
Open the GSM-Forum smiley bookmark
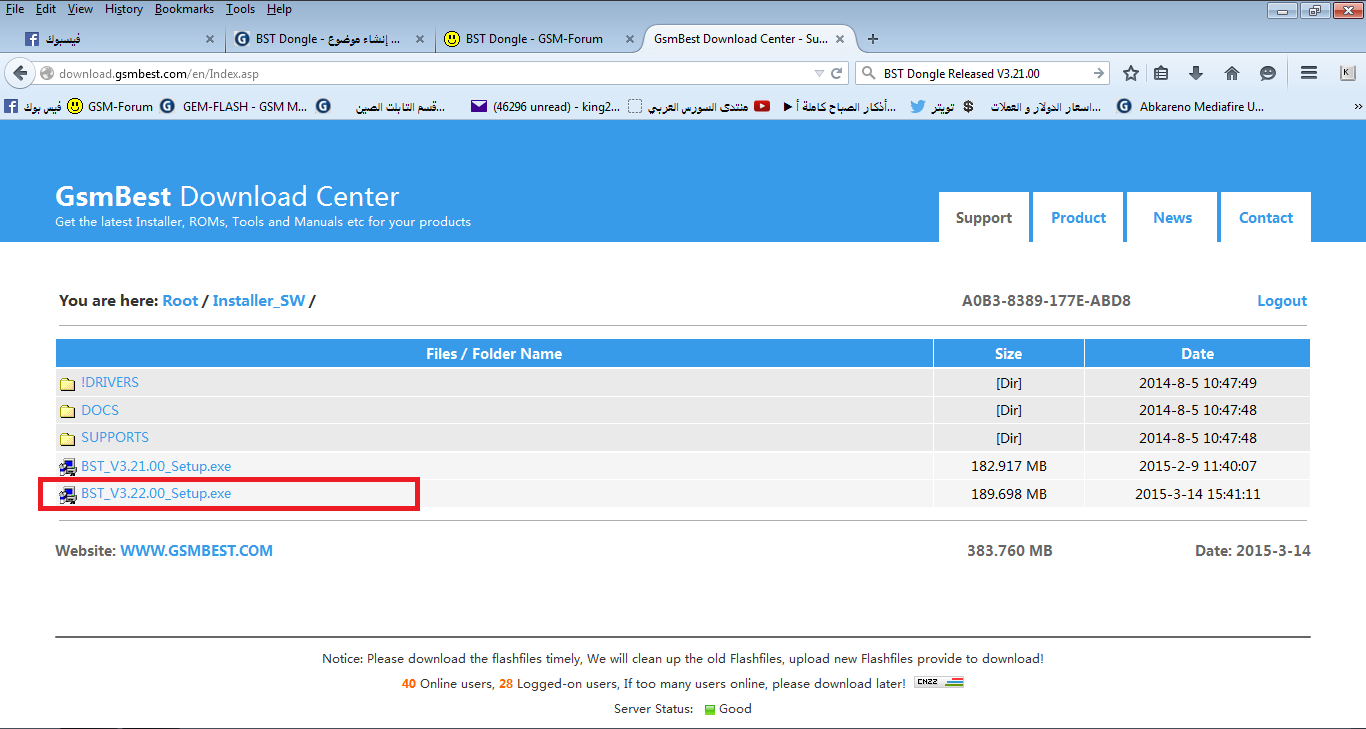(x=110, y=106)
